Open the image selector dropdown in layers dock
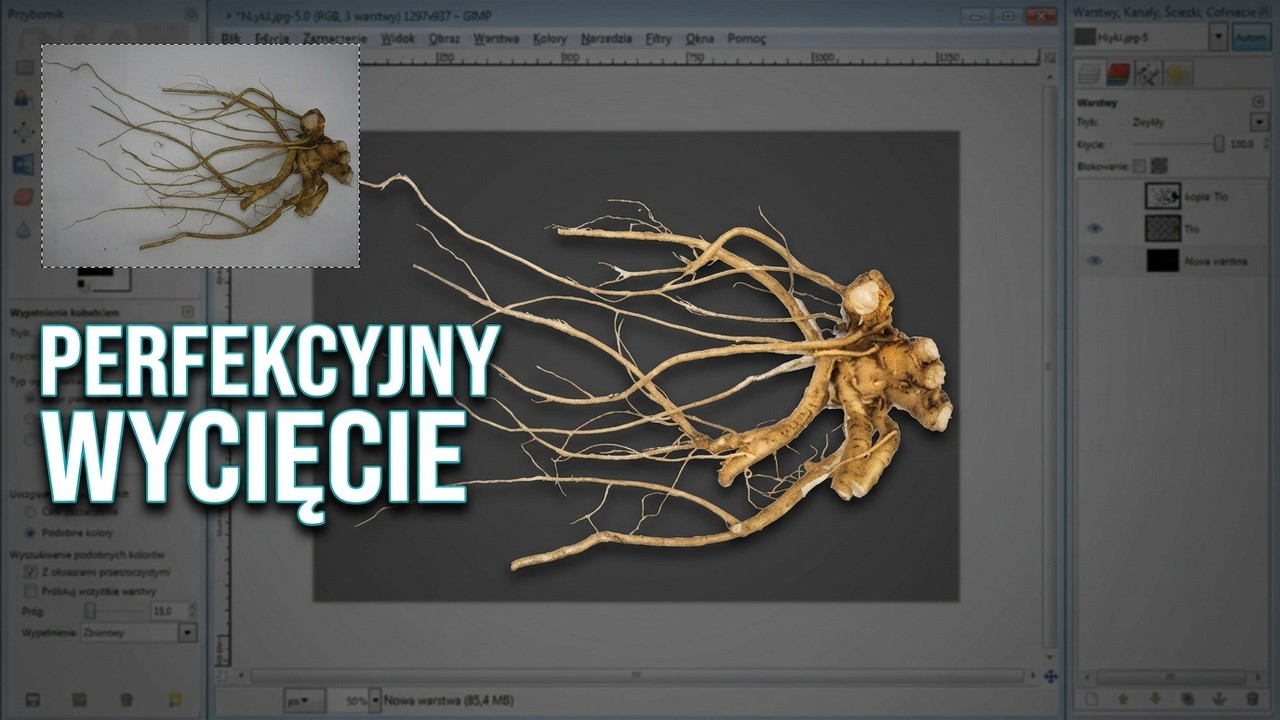The width and height of the screenshot is (1280, 720). tap(1218, 37)
